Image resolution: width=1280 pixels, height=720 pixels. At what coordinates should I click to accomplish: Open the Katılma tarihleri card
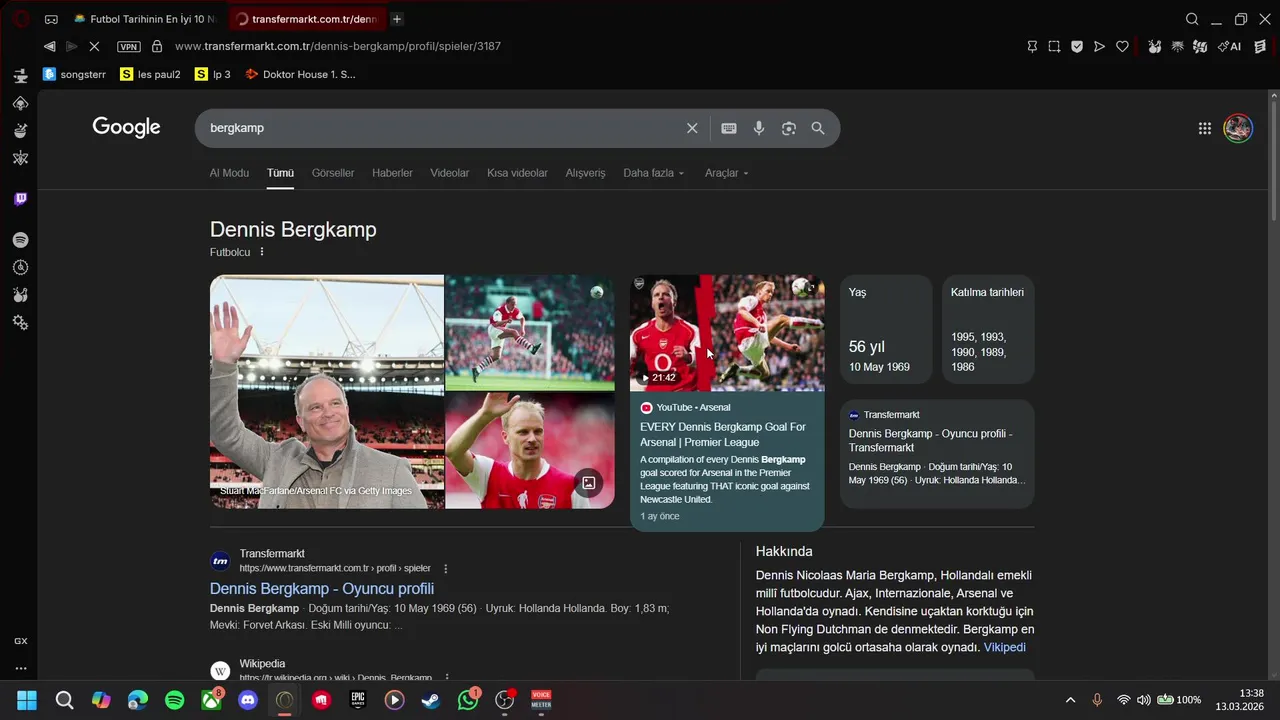(x=988, y=330)
